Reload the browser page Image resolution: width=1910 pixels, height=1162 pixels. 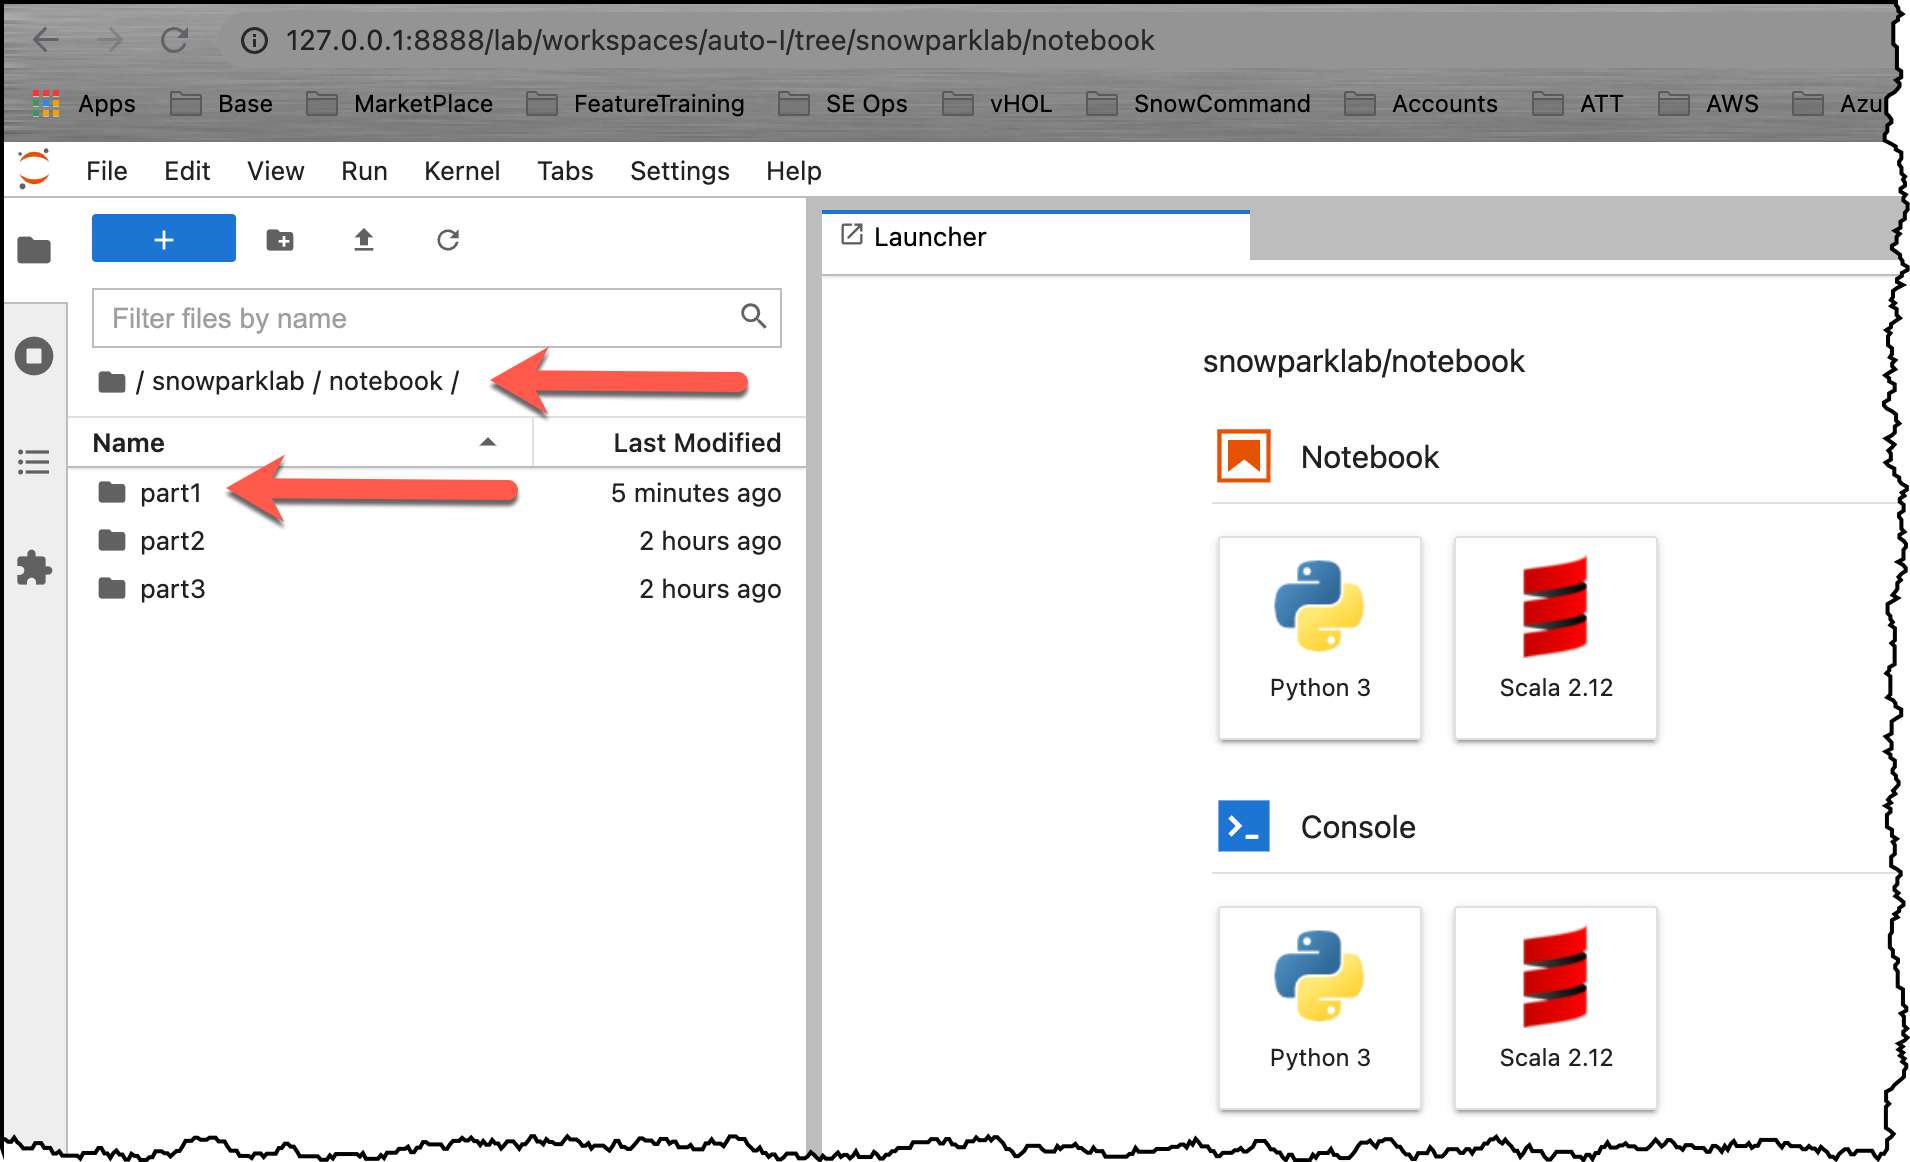[x=175, y=40]
